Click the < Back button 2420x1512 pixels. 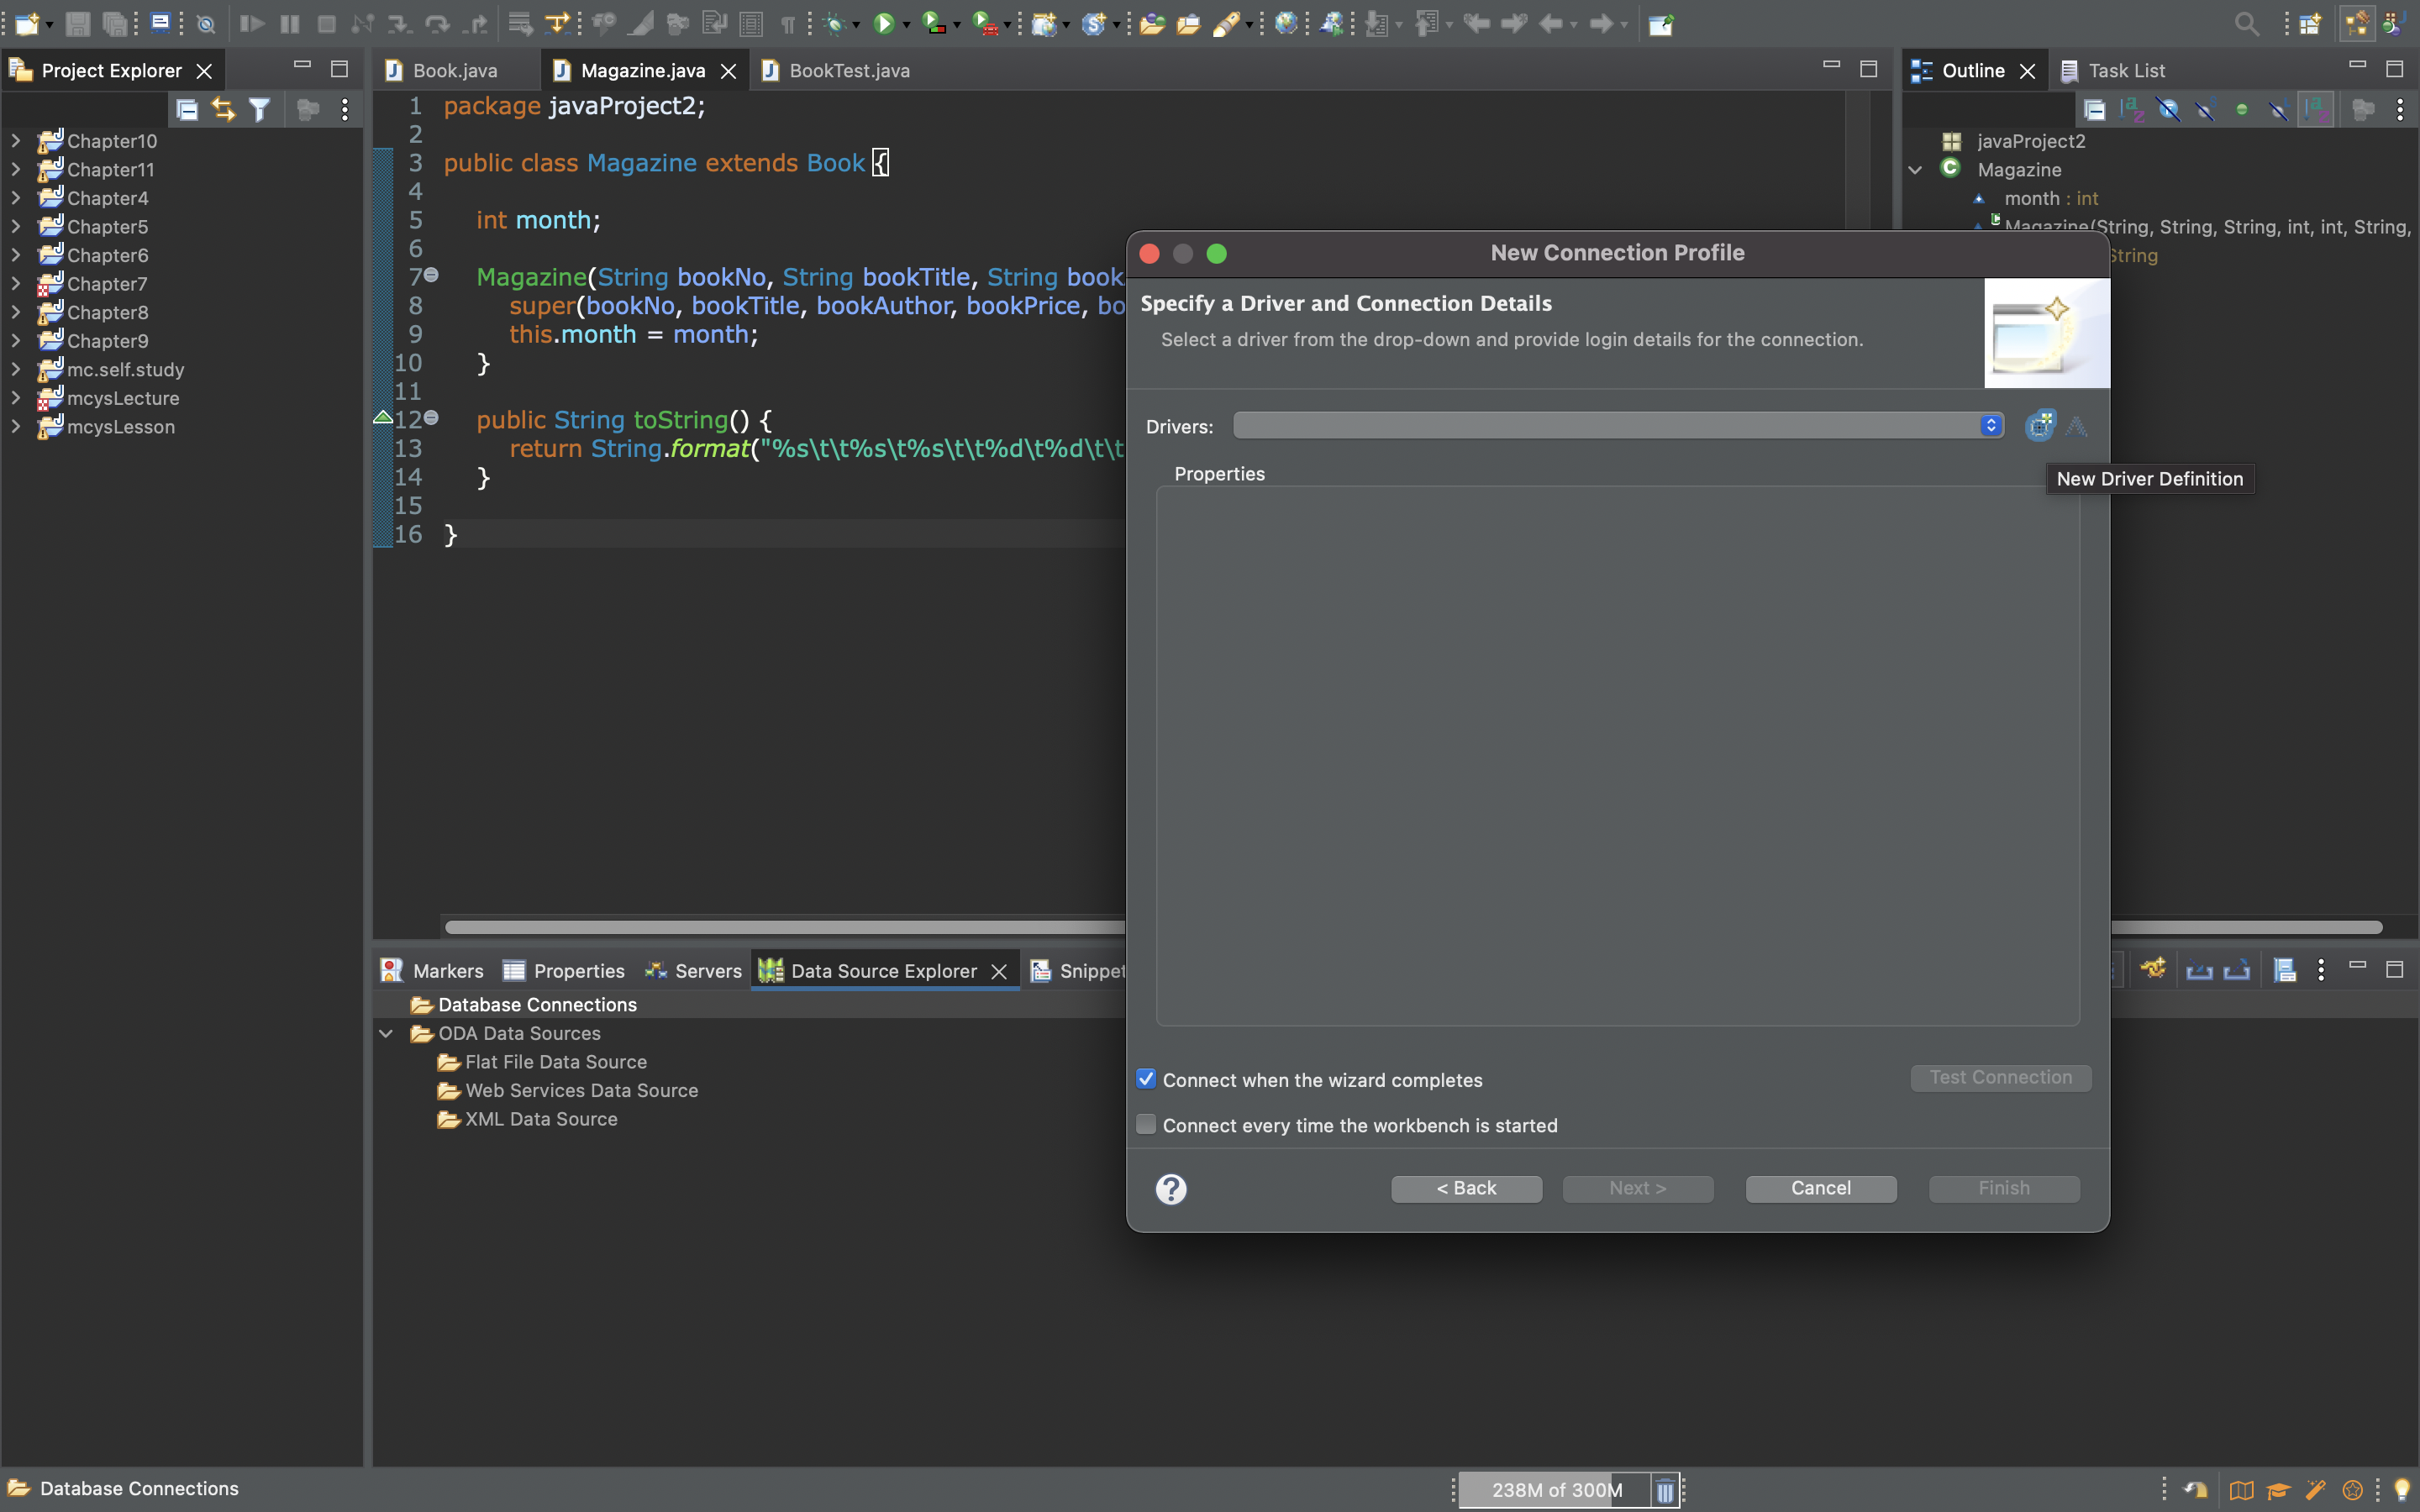(x=1466, y=1188)
